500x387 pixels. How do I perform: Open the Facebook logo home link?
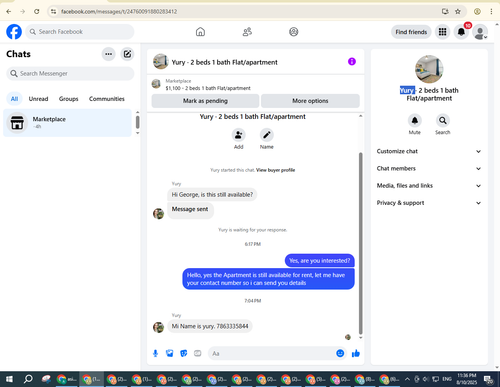(14, 32)
